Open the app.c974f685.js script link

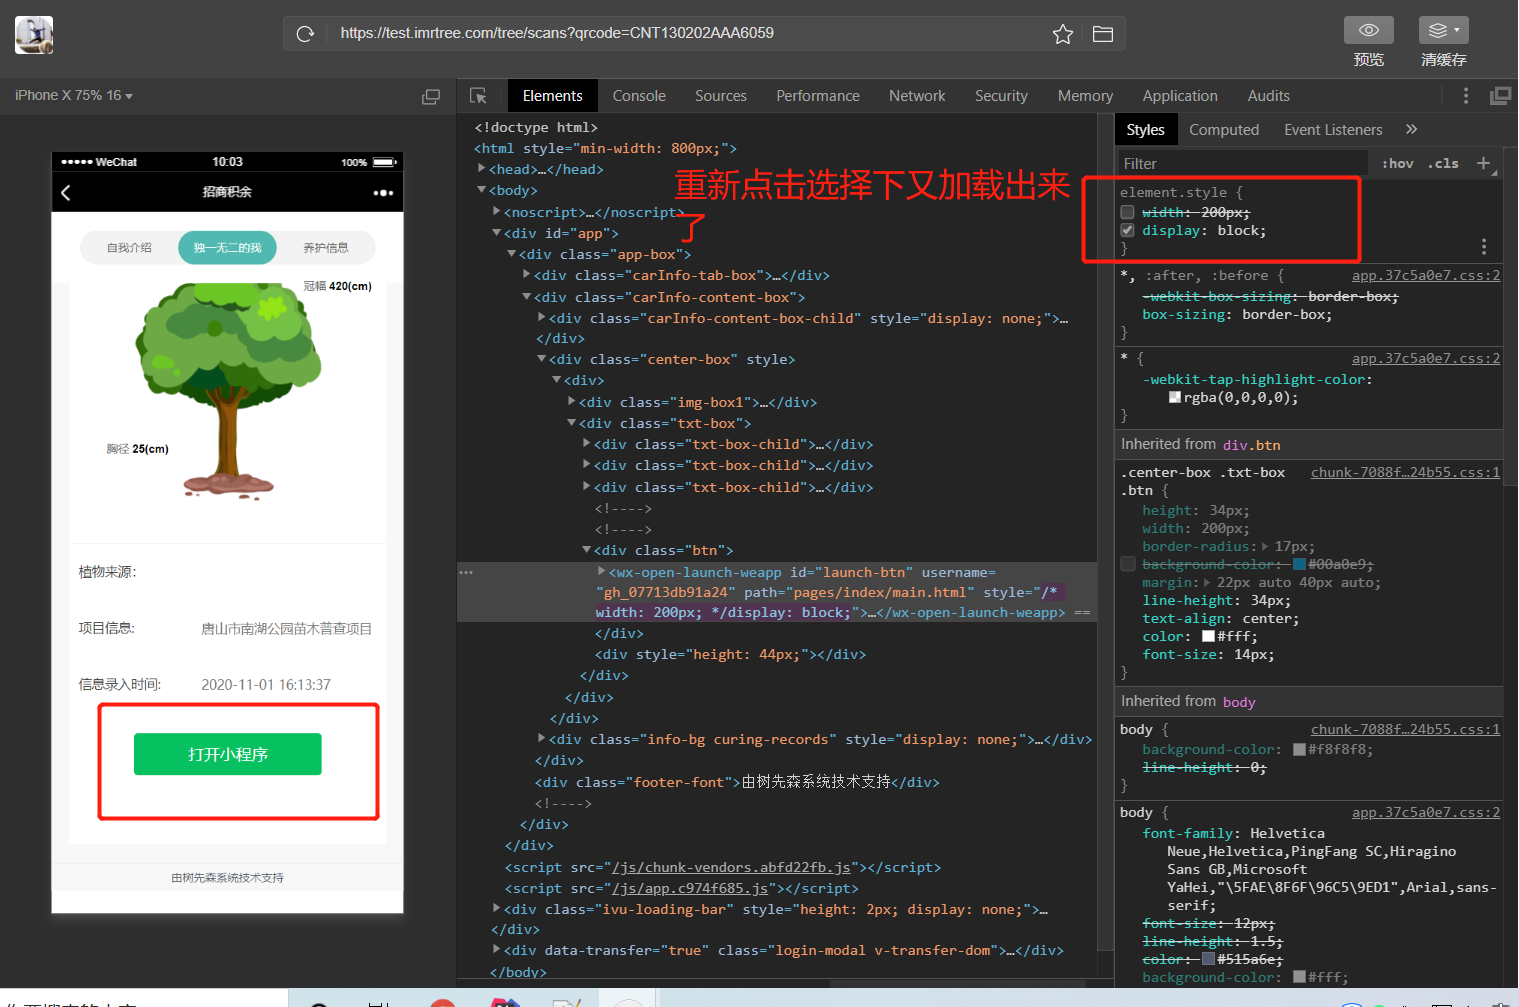pos(690,888)
